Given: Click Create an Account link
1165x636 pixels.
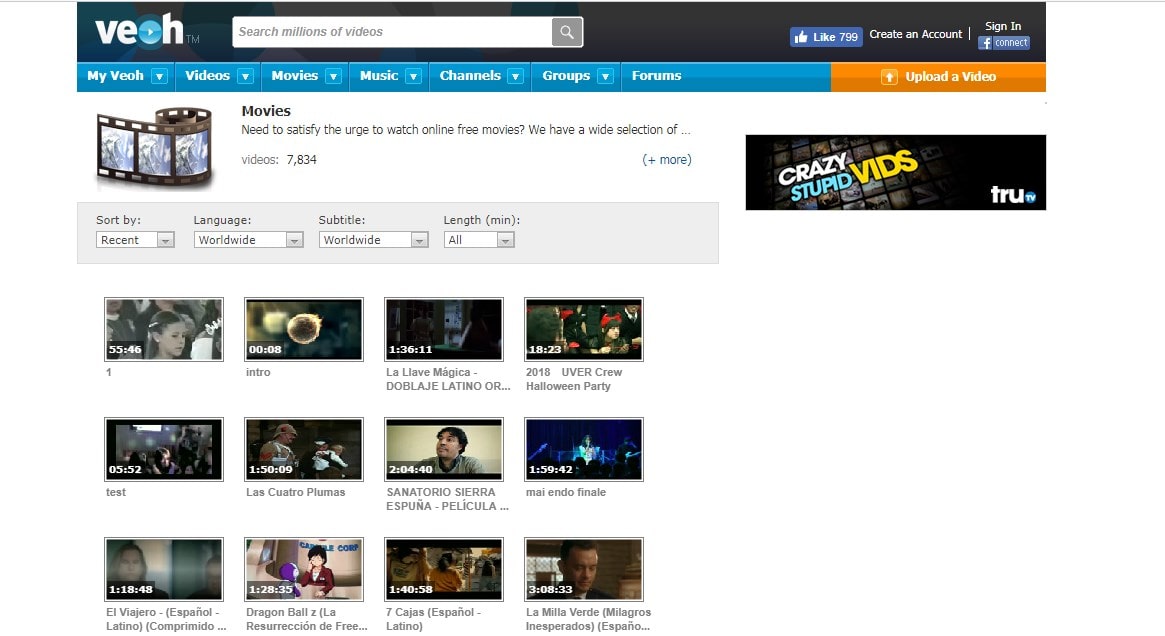Looking at the screenshot, I should click(x=915, y=34).
